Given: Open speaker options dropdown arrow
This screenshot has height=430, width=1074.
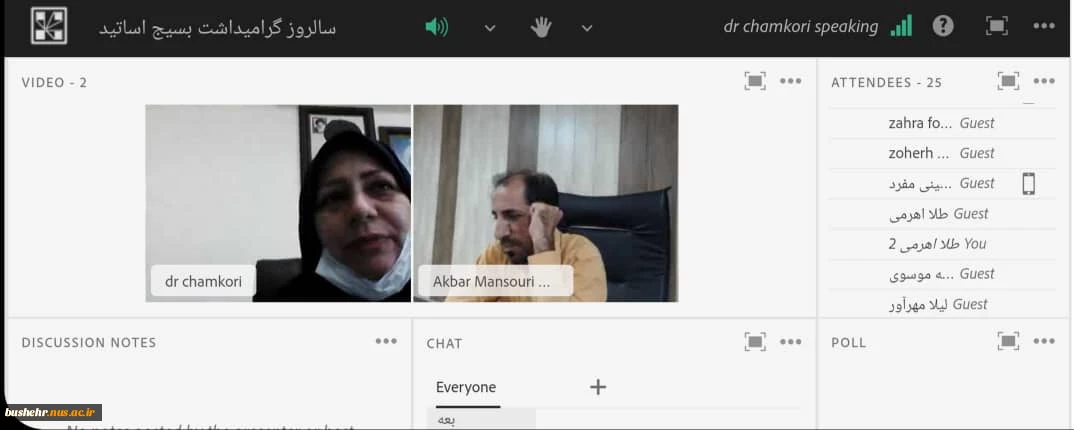Looking at the screenshot, I should pyautogui.click(x=490, y=28).
